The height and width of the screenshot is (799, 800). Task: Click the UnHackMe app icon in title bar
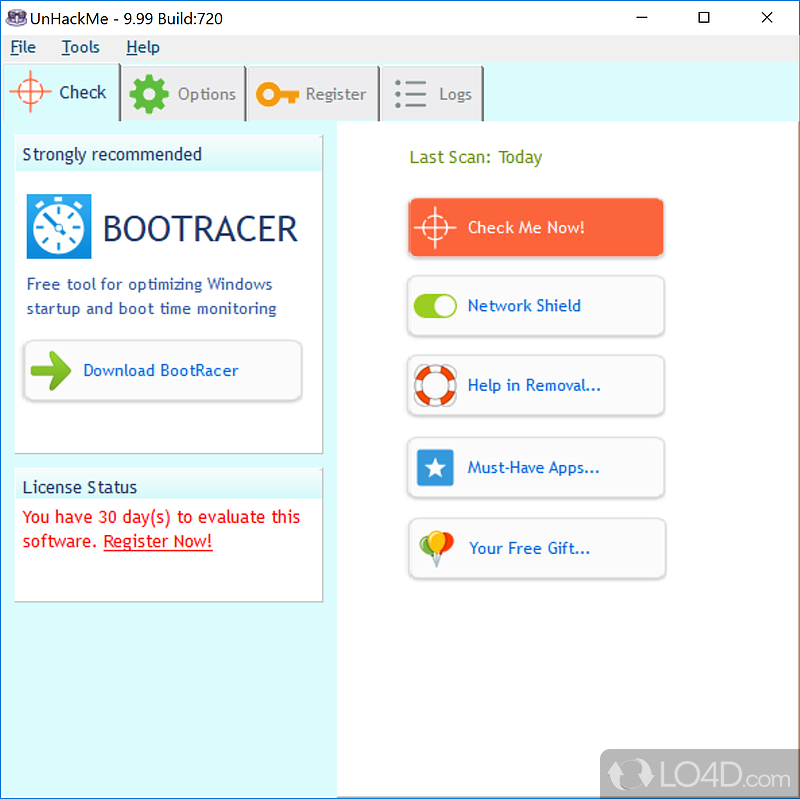pos(16,18)
